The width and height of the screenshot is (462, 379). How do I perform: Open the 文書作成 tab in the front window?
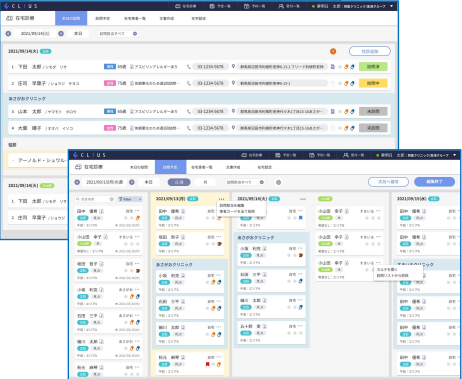coord(233,167)
